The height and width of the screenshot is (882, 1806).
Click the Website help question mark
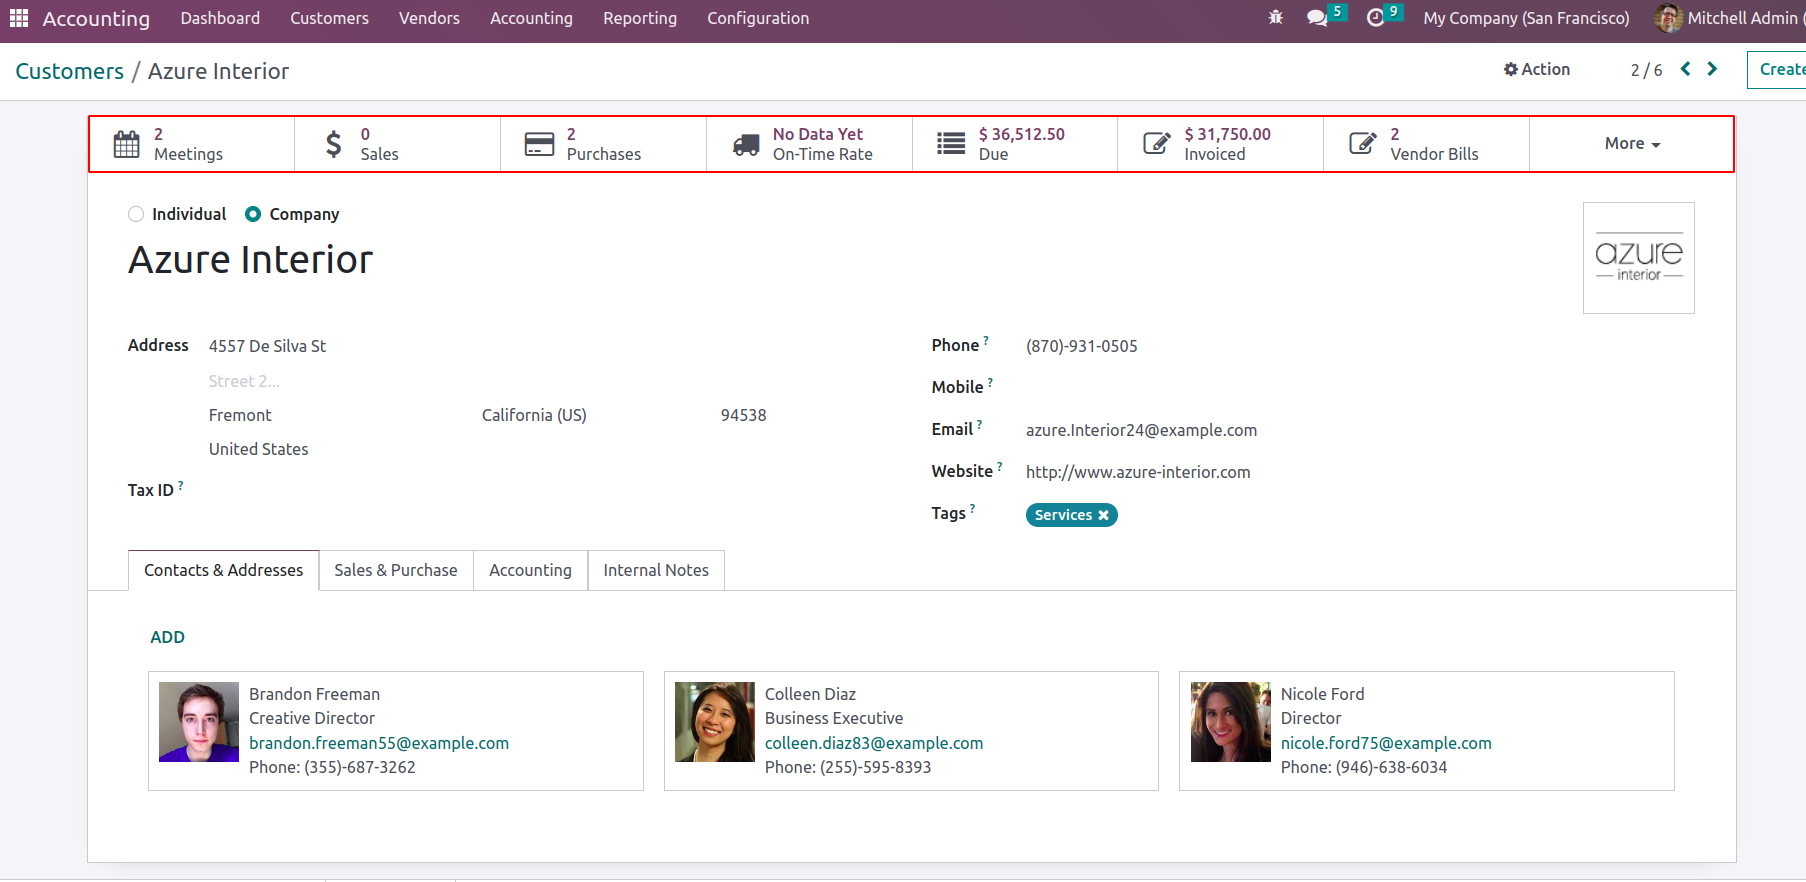(1000, 466)
